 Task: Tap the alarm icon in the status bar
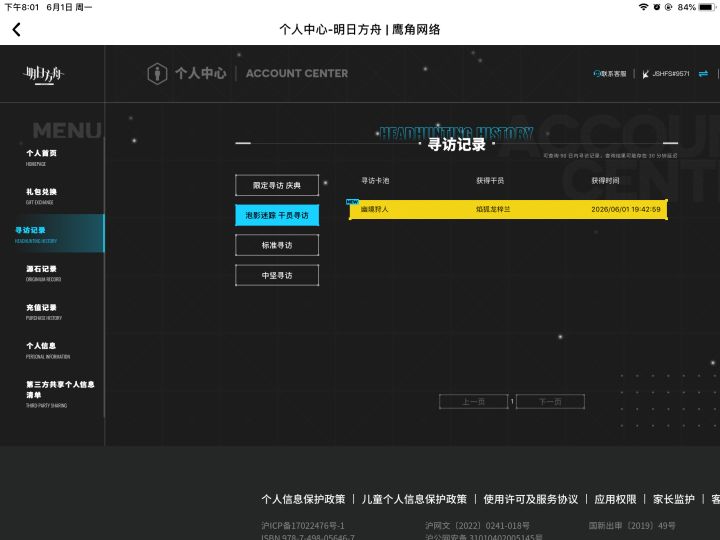click(657, 7)
